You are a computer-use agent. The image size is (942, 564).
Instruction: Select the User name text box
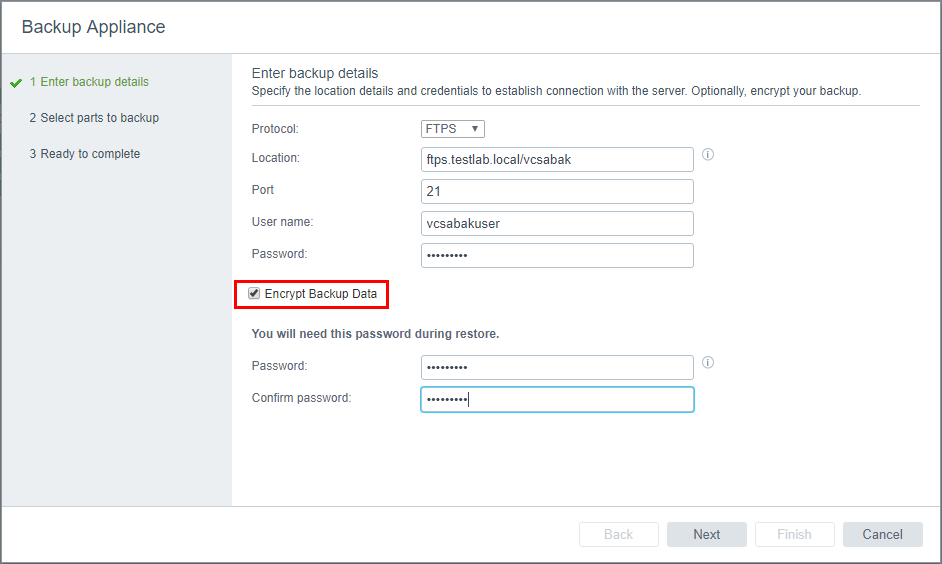click(557, 224)
